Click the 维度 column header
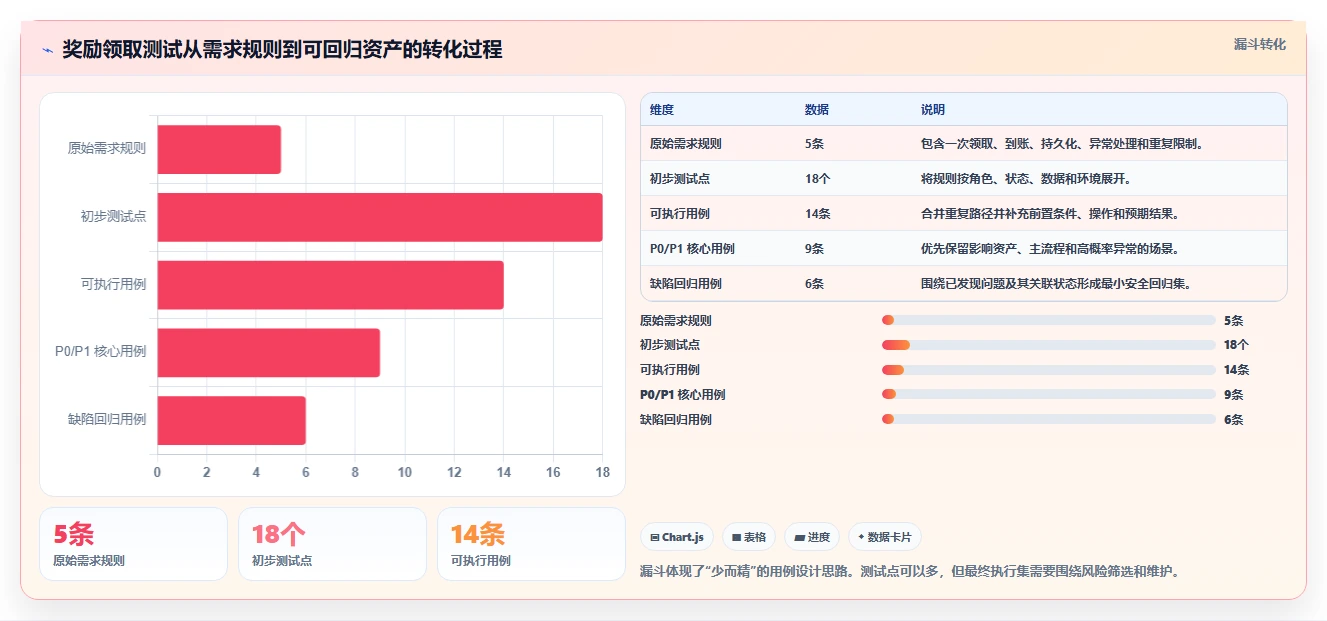This screenshot has width=1327, height=621. pyautogui.click(x=662, y=110)
